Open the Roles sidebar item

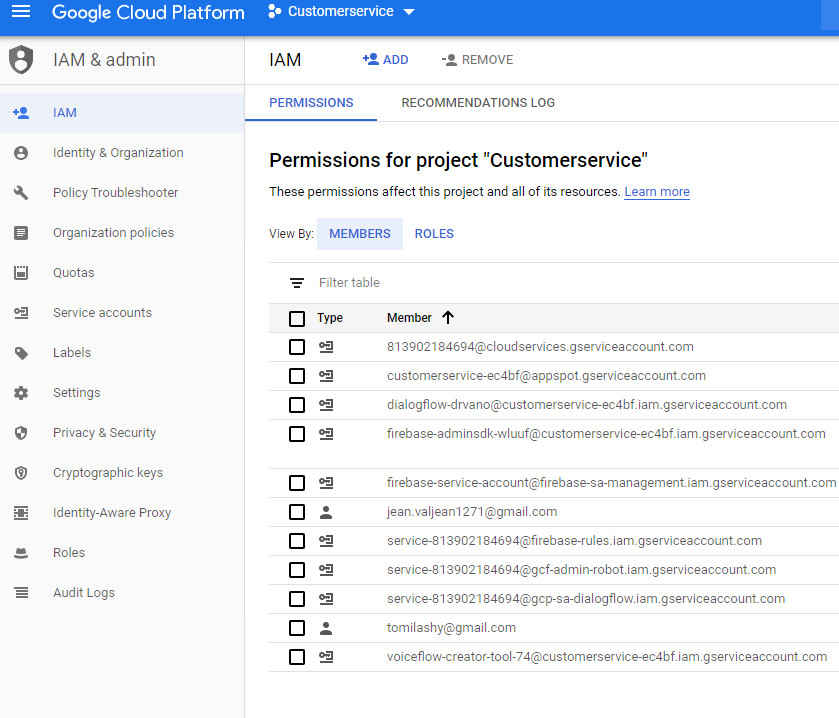pyautogui.click(x=122, y=553)
